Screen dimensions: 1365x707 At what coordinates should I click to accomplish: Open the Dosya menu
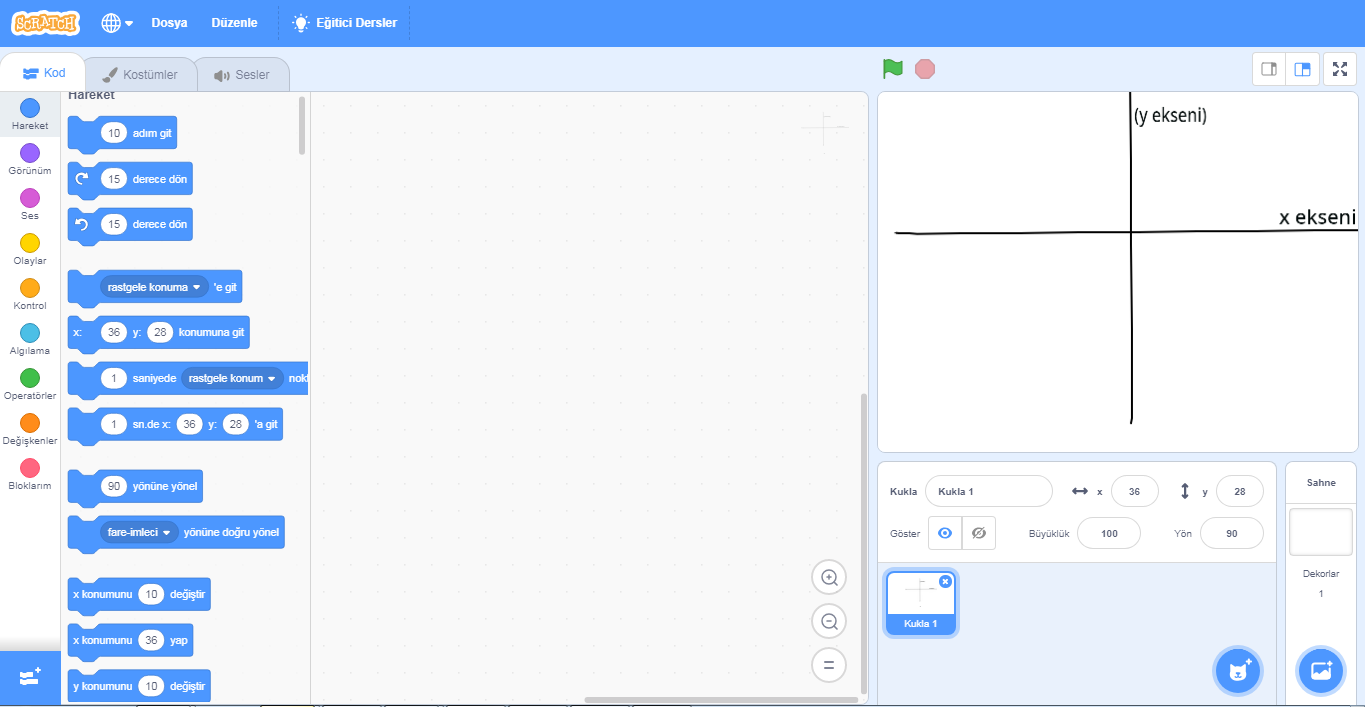[169, 23]
